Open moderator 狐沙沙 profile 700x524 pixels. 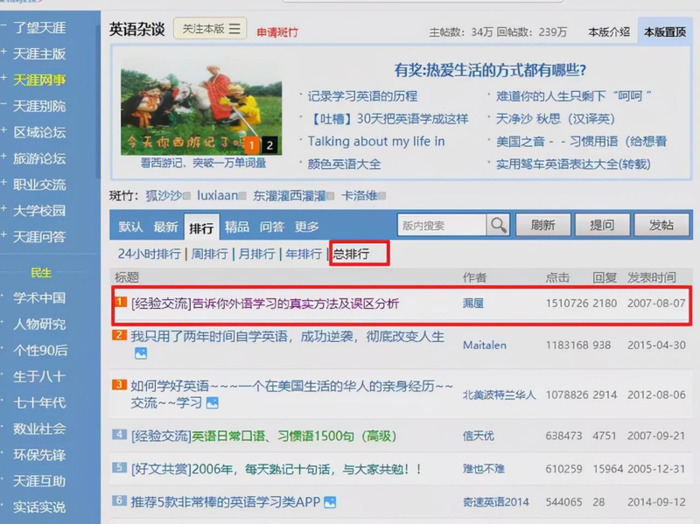coord(164,195)
